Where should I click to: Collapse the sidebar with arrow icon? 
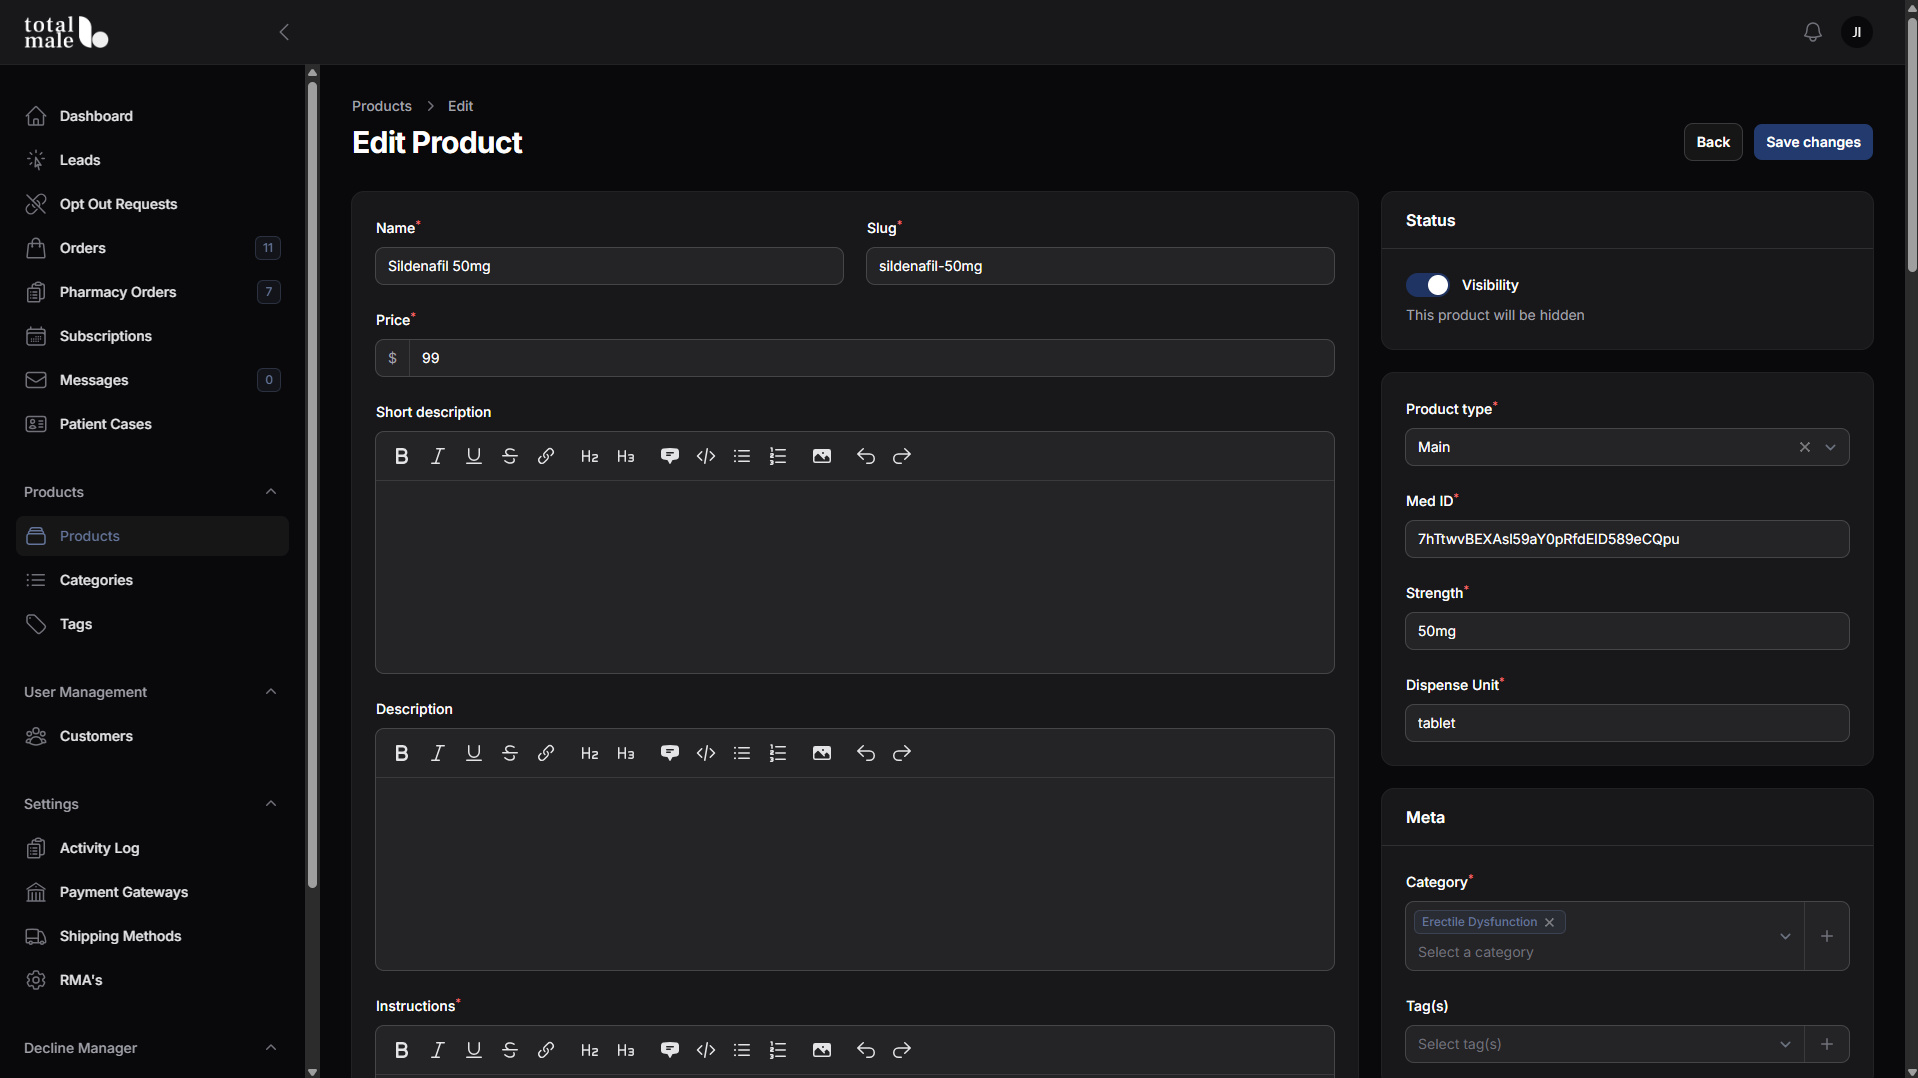284,32
